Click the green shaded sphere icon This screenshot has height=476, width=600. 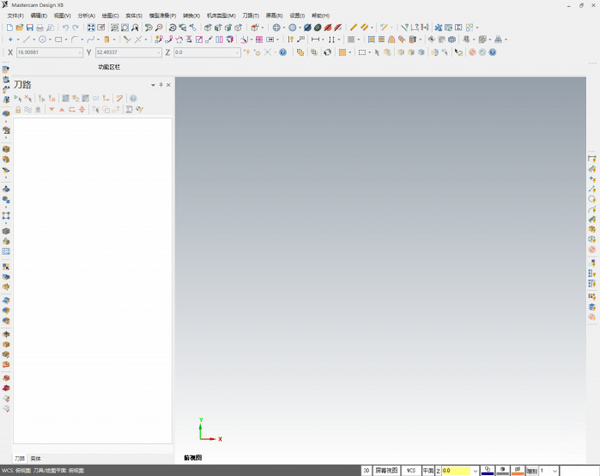click(x=318, y=28)
